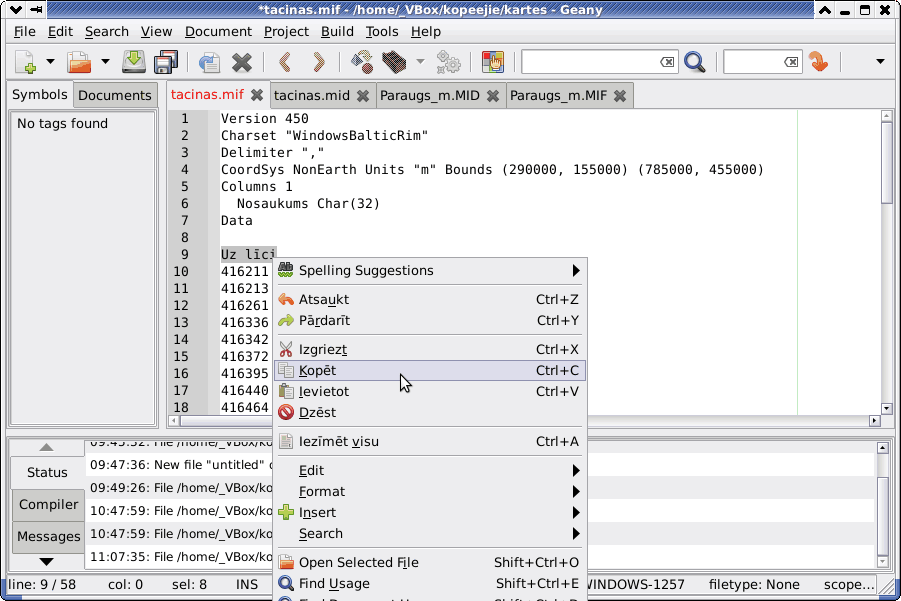Viewport: 901px width, 601px height.
Task: Switch to the Messages tab
Action: pos(48,537)
